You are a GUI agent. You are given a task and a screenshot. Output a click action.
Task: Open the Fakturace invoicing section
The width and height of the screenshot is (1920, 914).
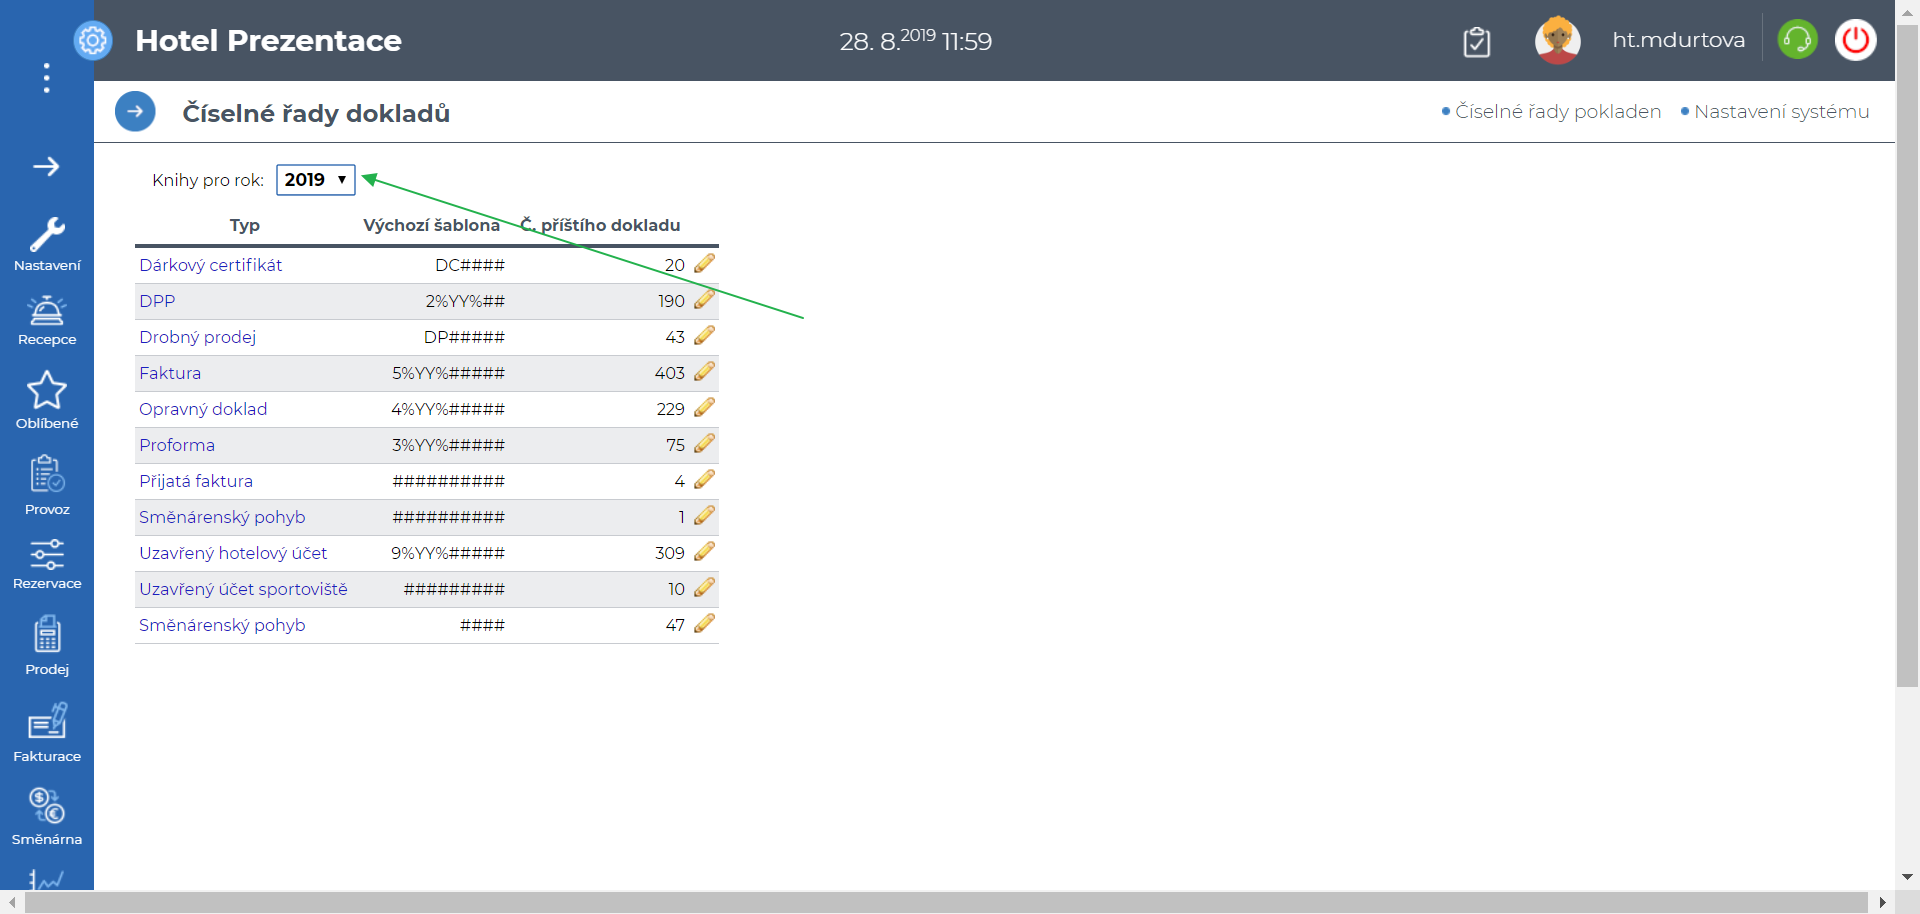click(47, 733)
